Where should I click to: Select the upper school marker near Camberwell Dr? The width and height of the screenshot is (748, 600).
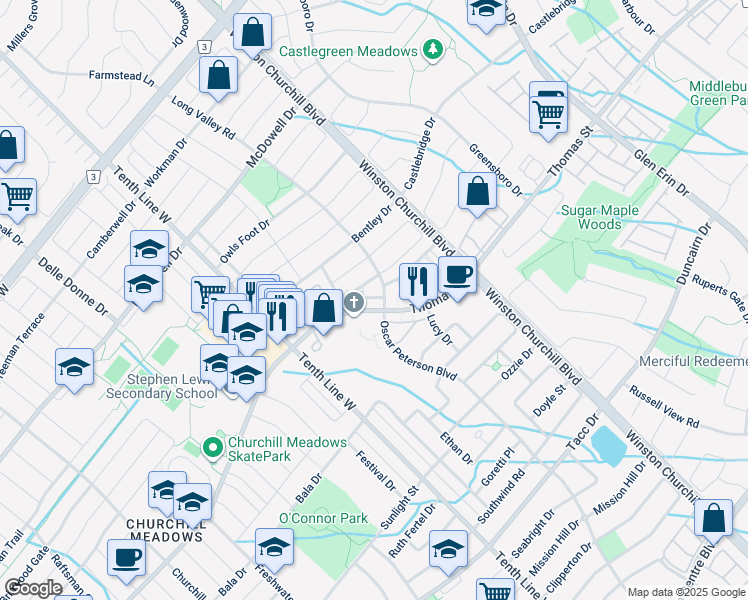(149, 250)
